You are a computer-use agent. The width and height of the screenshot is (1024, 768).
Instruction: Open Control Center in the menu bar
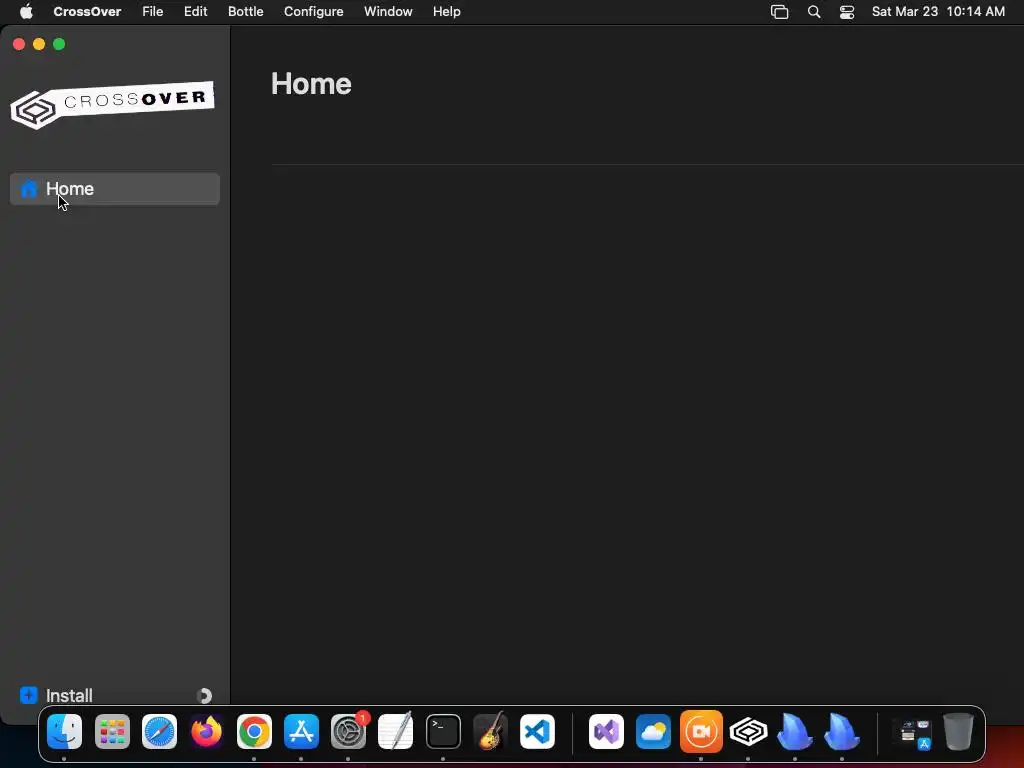click(847, 12)
